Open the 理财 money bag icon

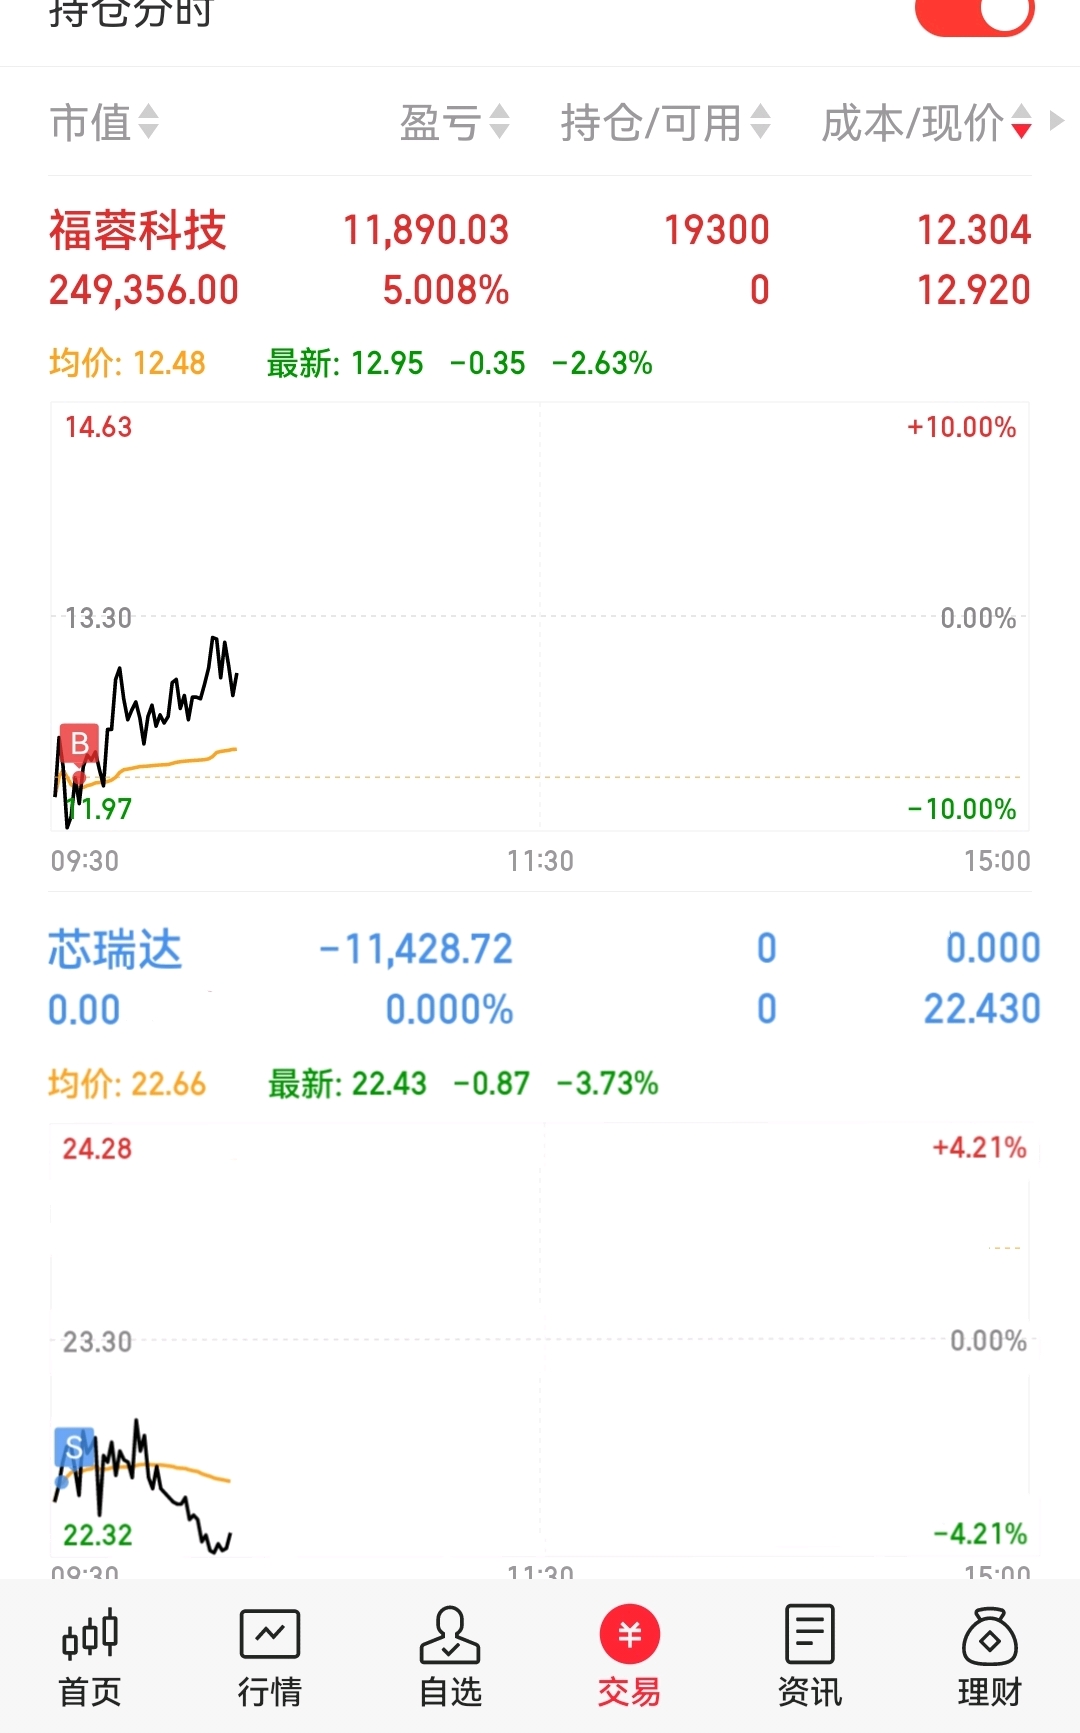989,1635
